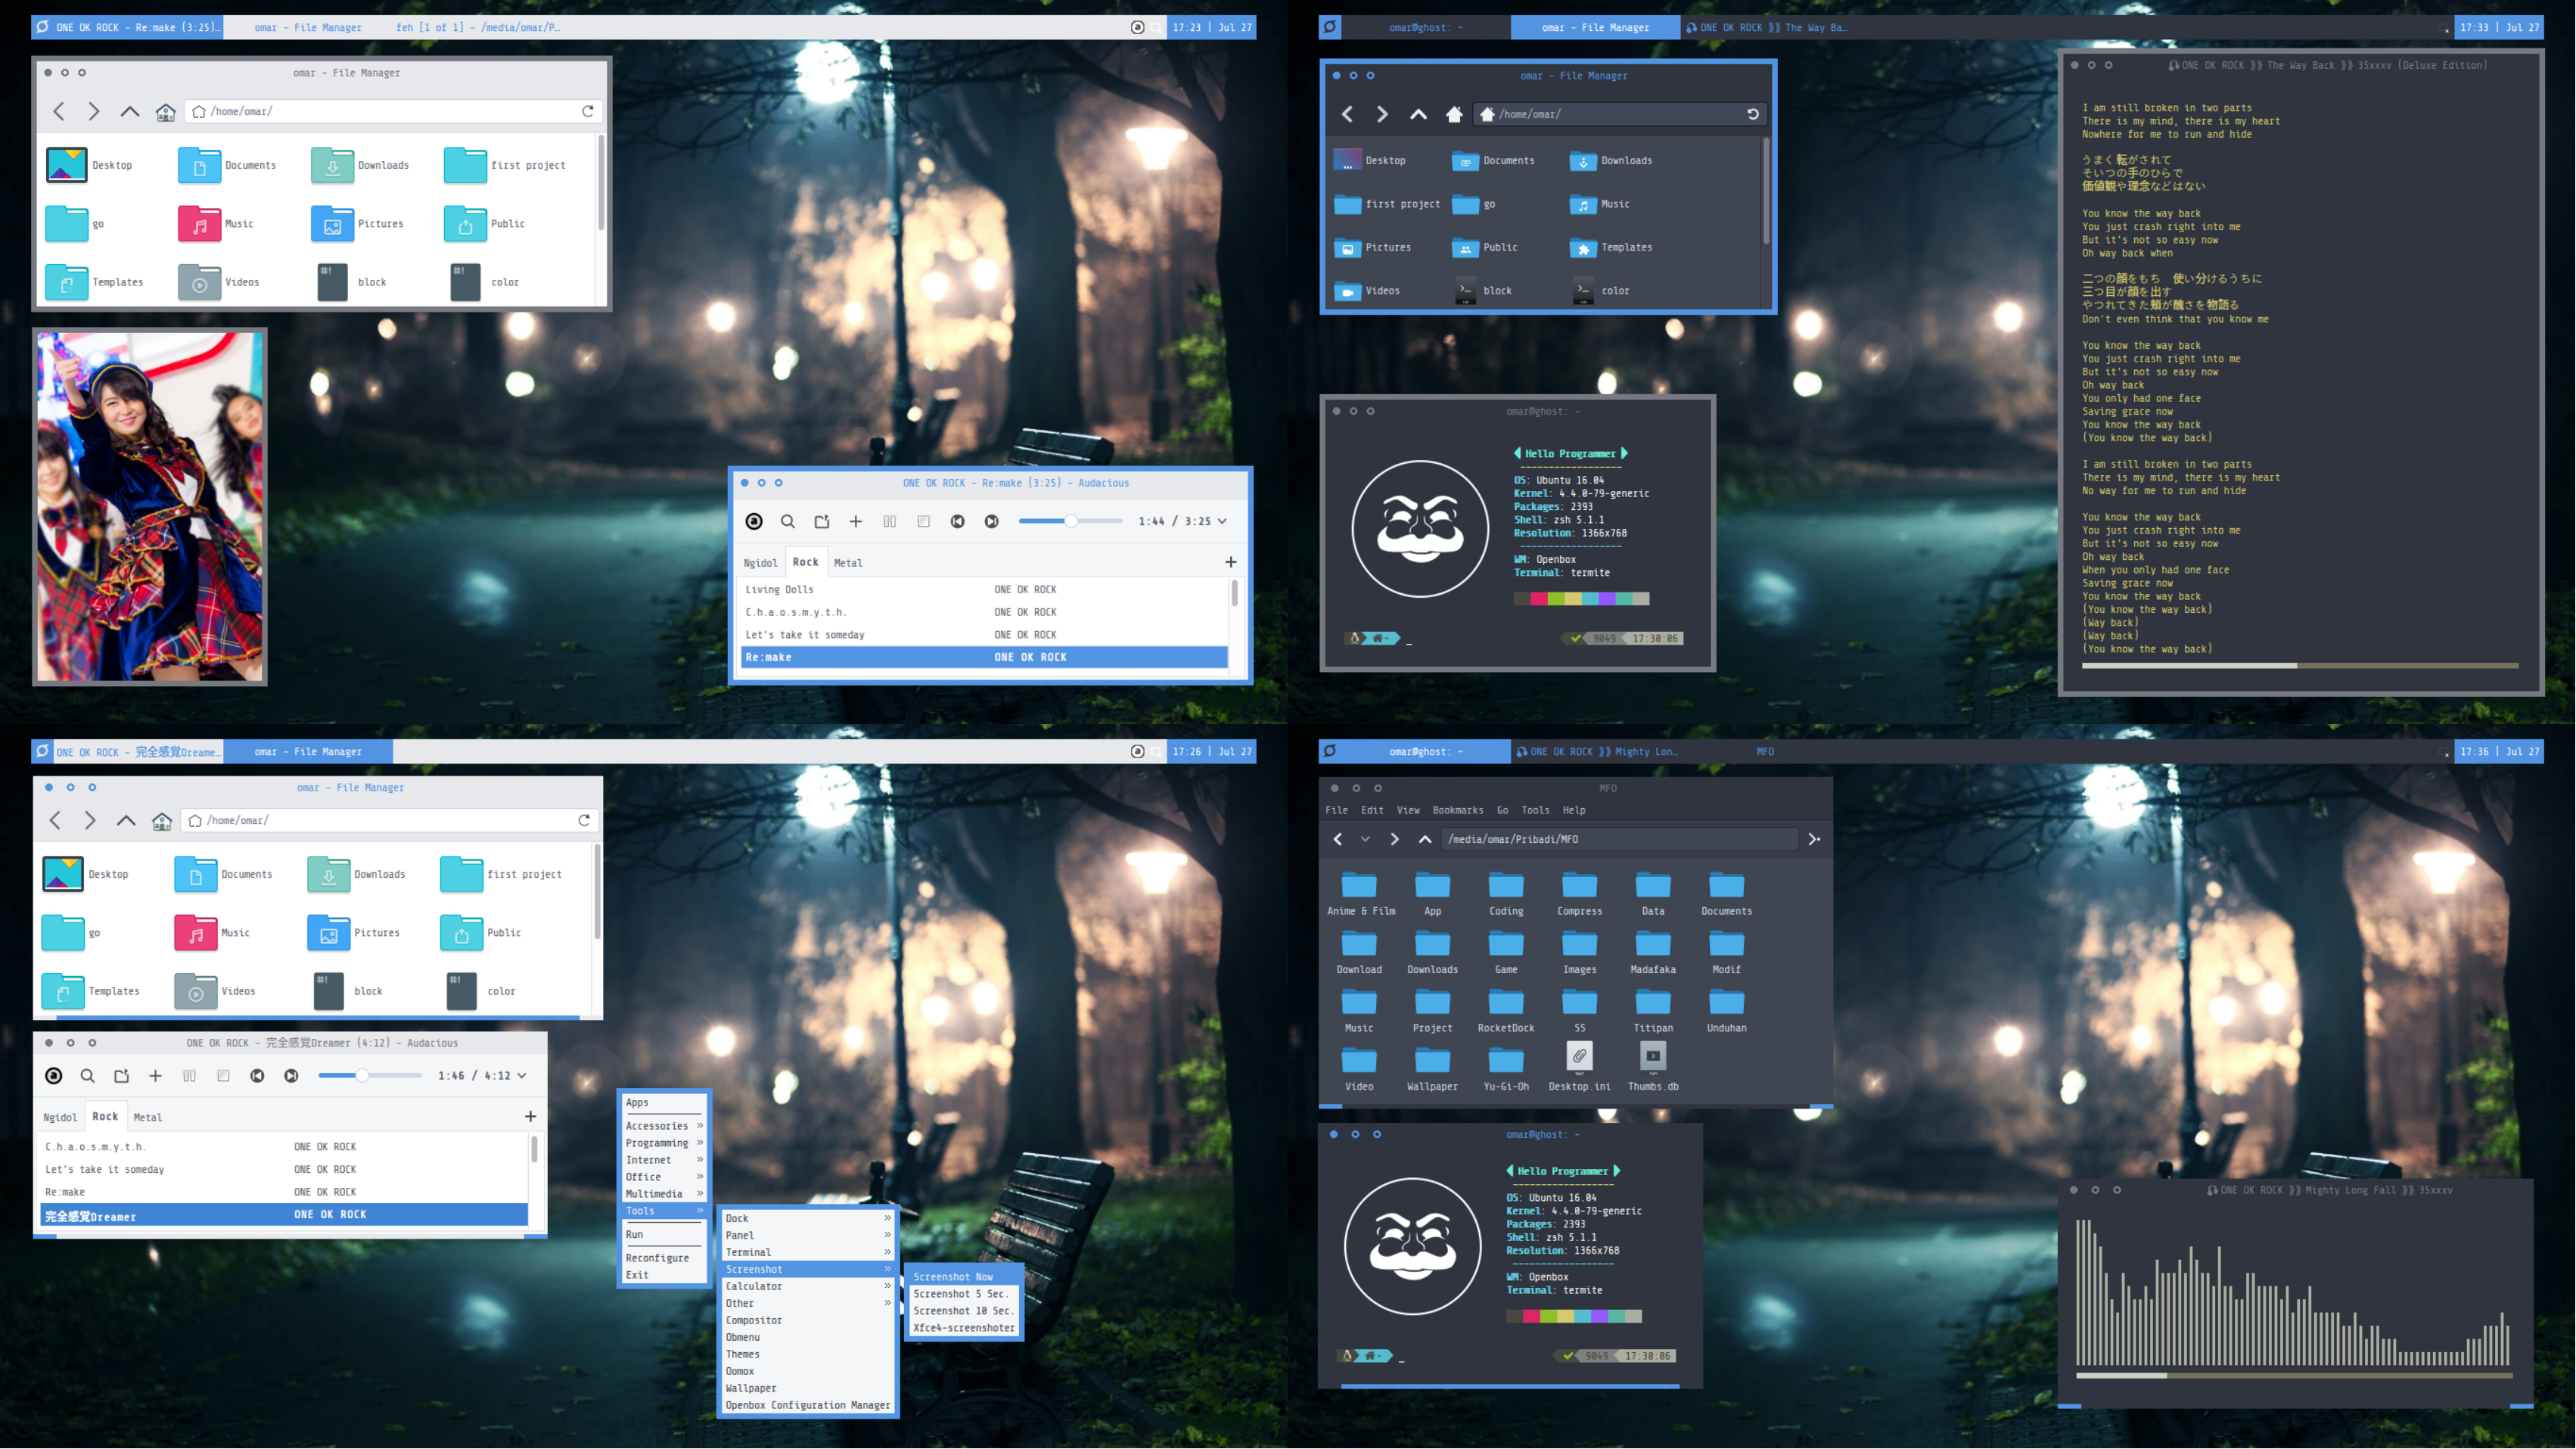Click seek slider in the Dreamer Audacious window
2576x1449 pixels.
pyautogui.click(x=370, y=1076)
